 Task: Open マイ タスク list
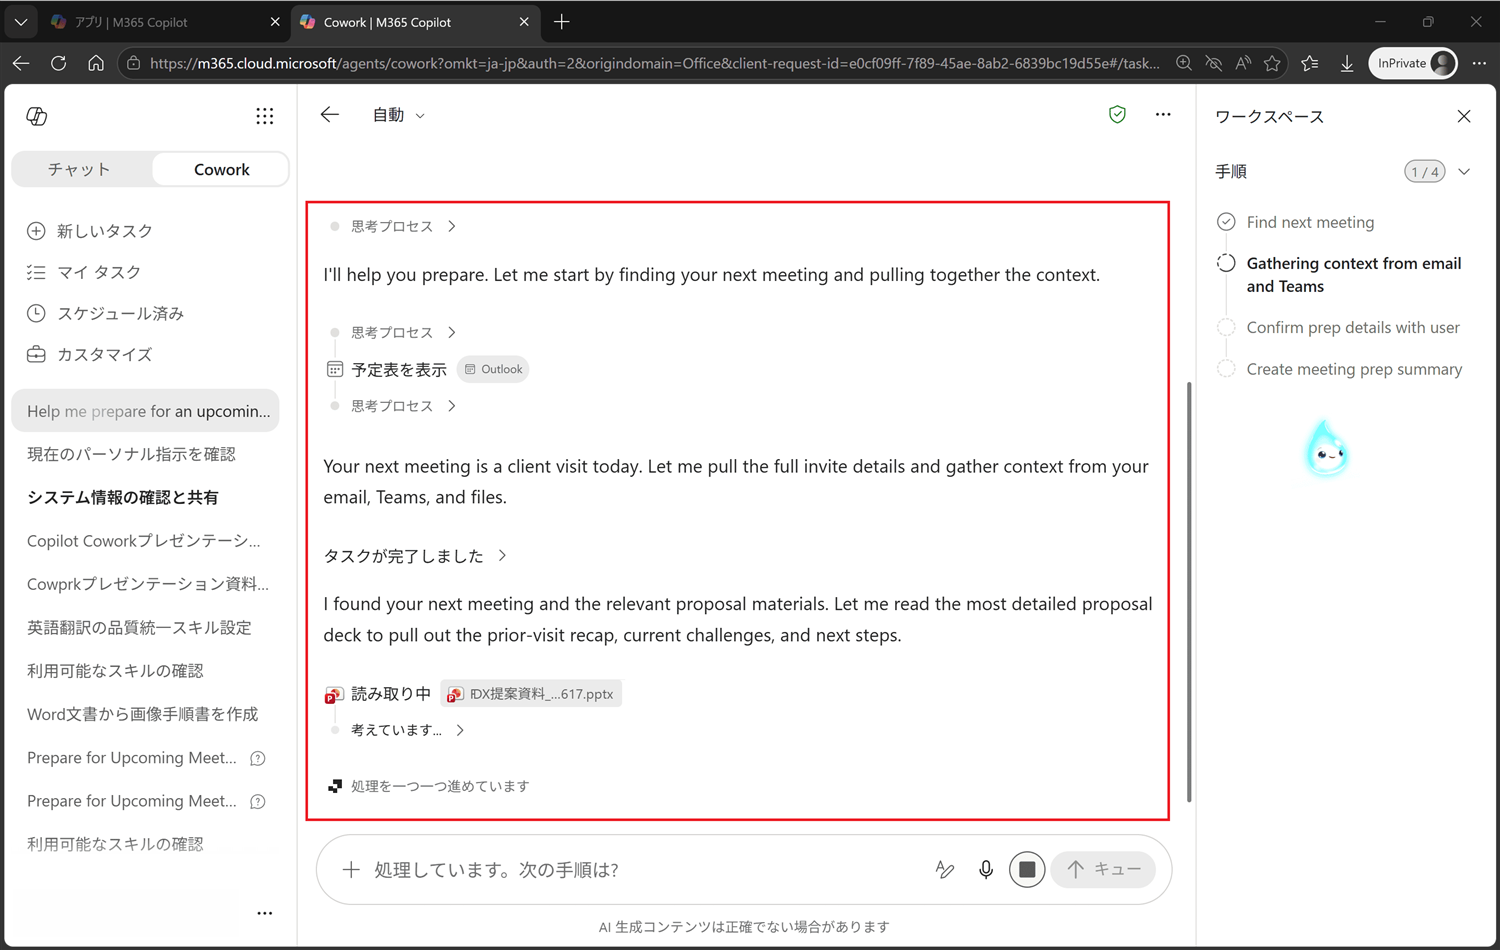tap(84, 272)
